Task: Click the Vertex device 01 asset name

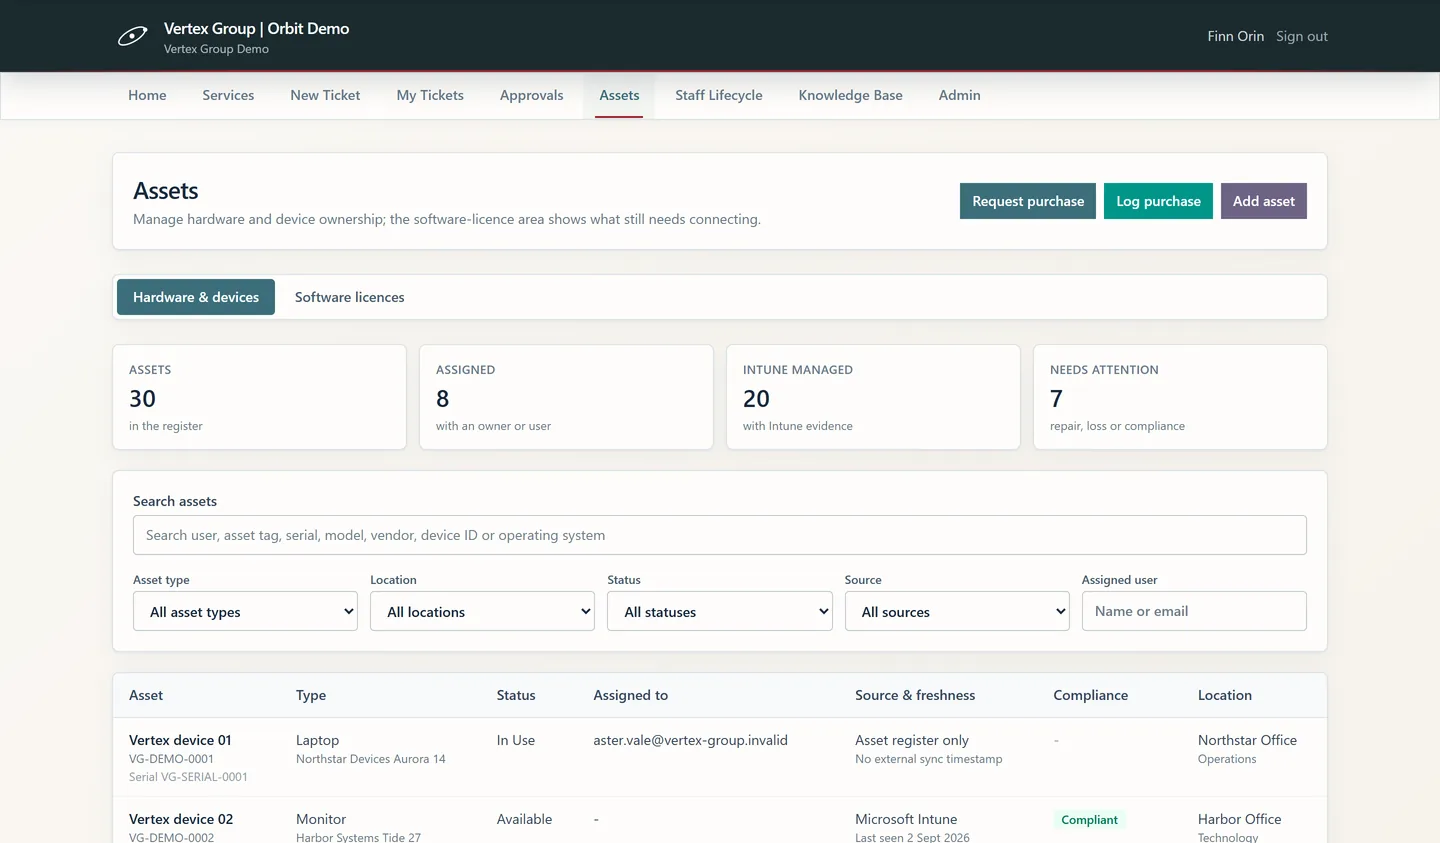Action: point(180,740)
